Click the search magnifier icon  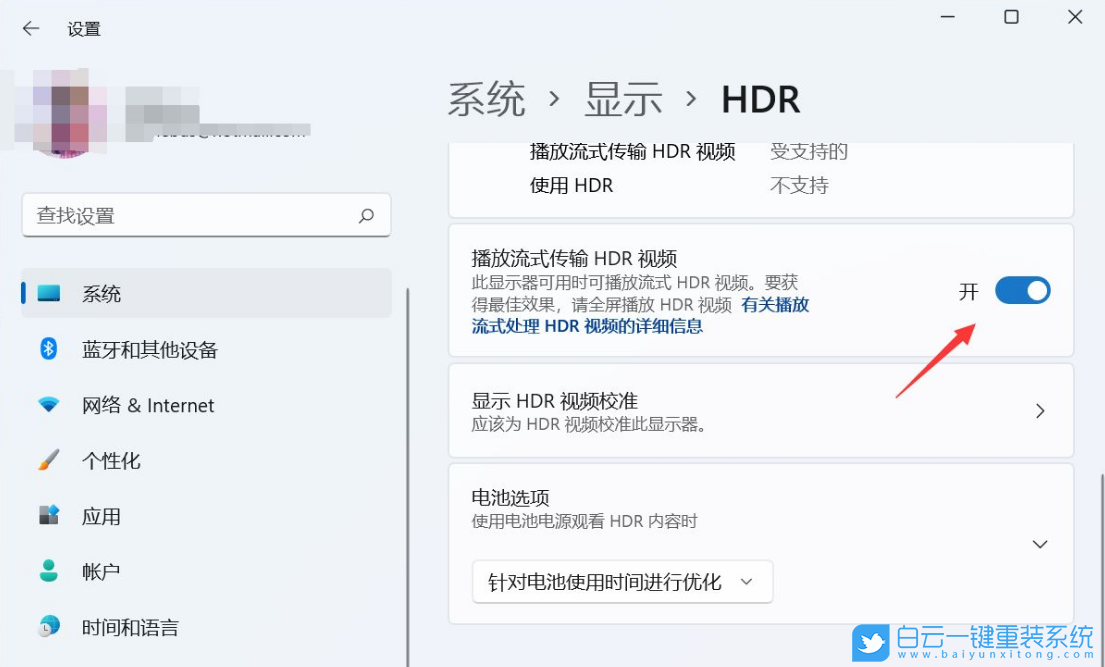click(x=367, y=215)
